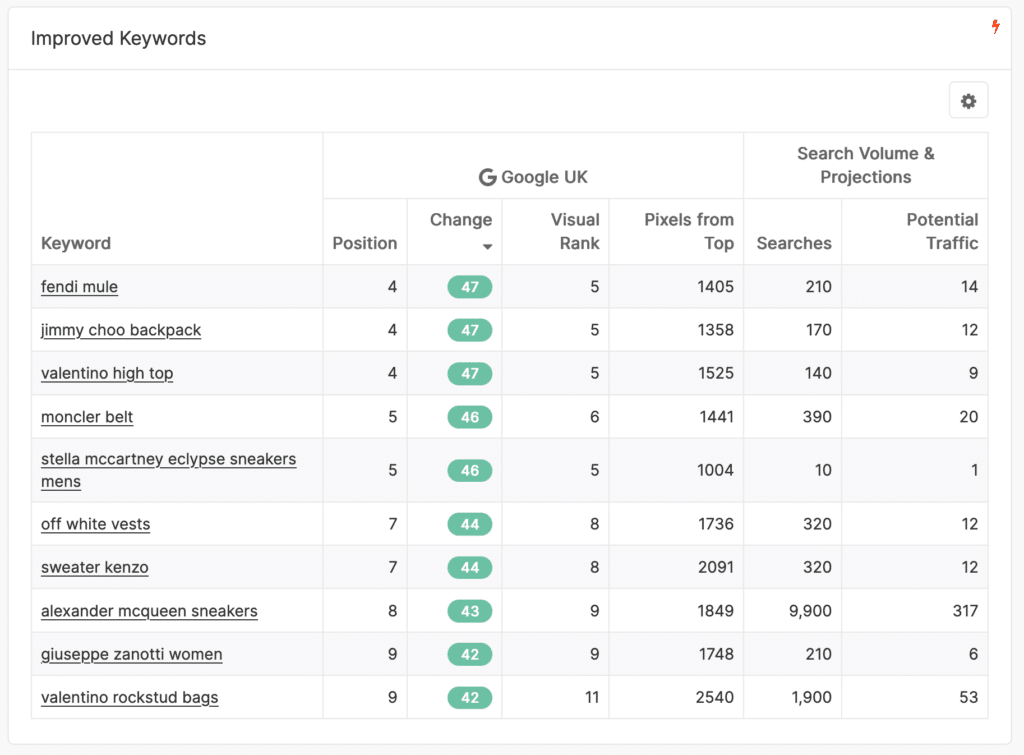Click the 47 change badge for valentino high top
The width and height of the screenshot is (1024, 755).
470,373
